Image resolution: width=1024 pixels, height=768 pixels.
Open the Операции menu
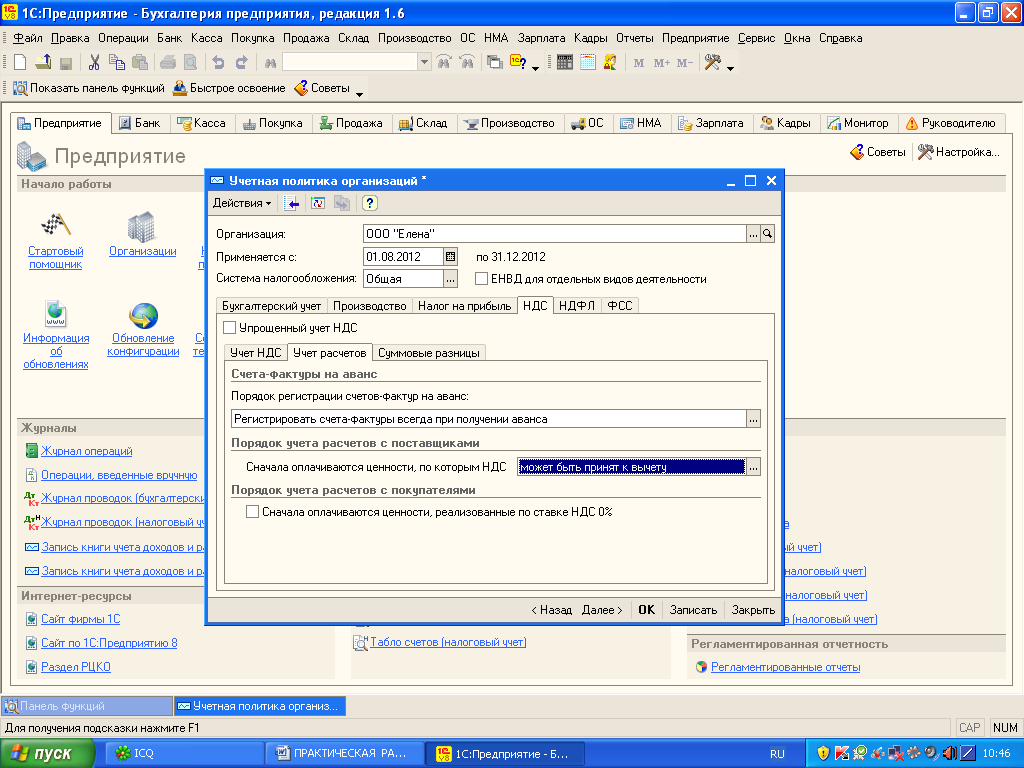pyautogui.click(x=123, y=38)
